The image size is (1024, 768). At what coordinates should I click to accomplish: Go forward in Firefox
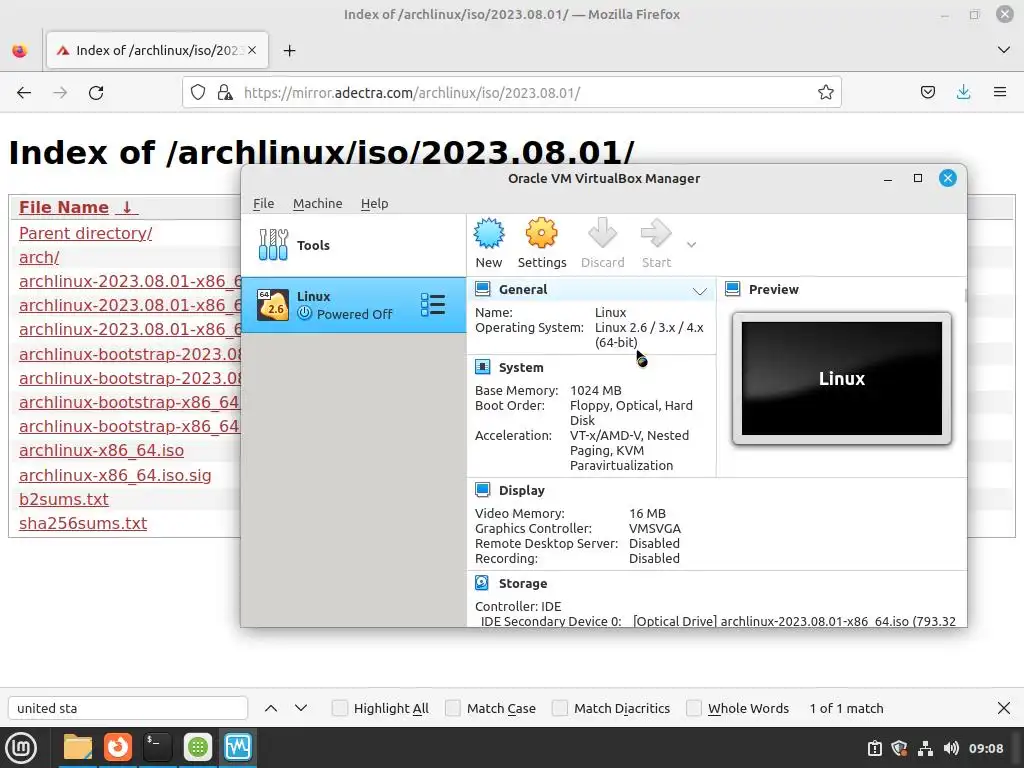[60, 93]
